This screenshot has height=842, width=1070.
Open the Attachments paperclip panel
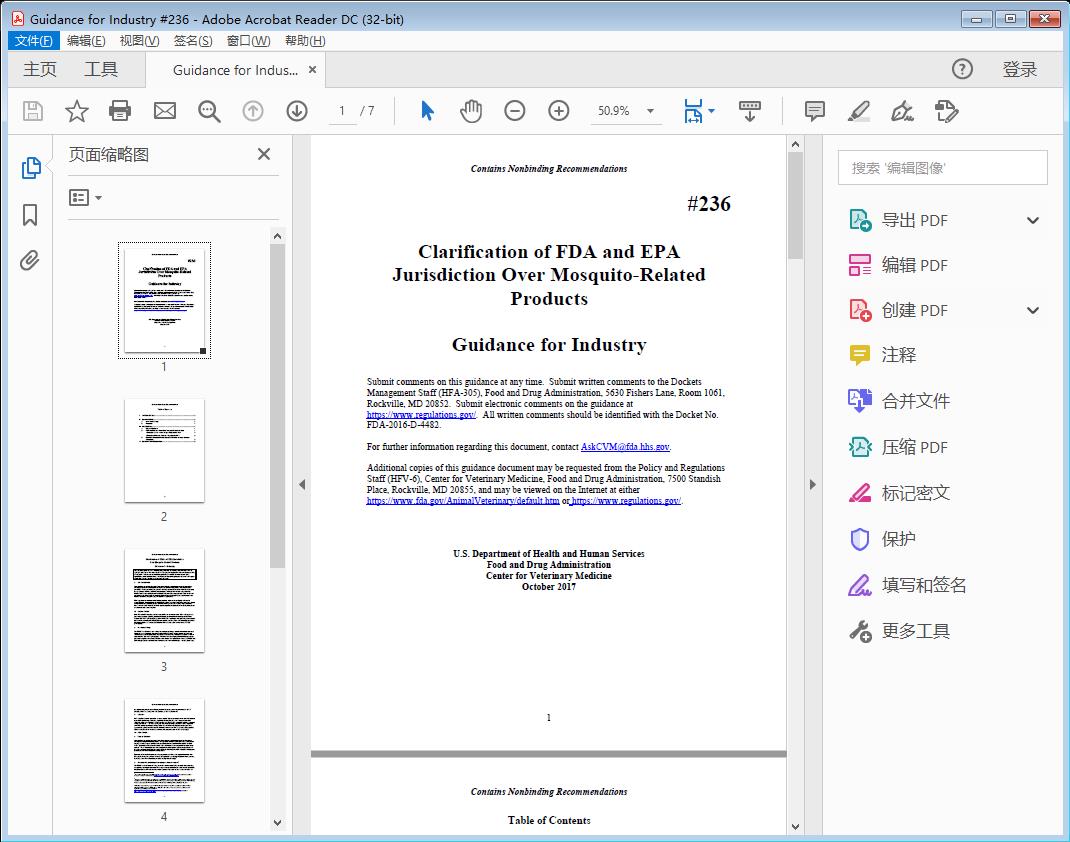tap(30, 260)
